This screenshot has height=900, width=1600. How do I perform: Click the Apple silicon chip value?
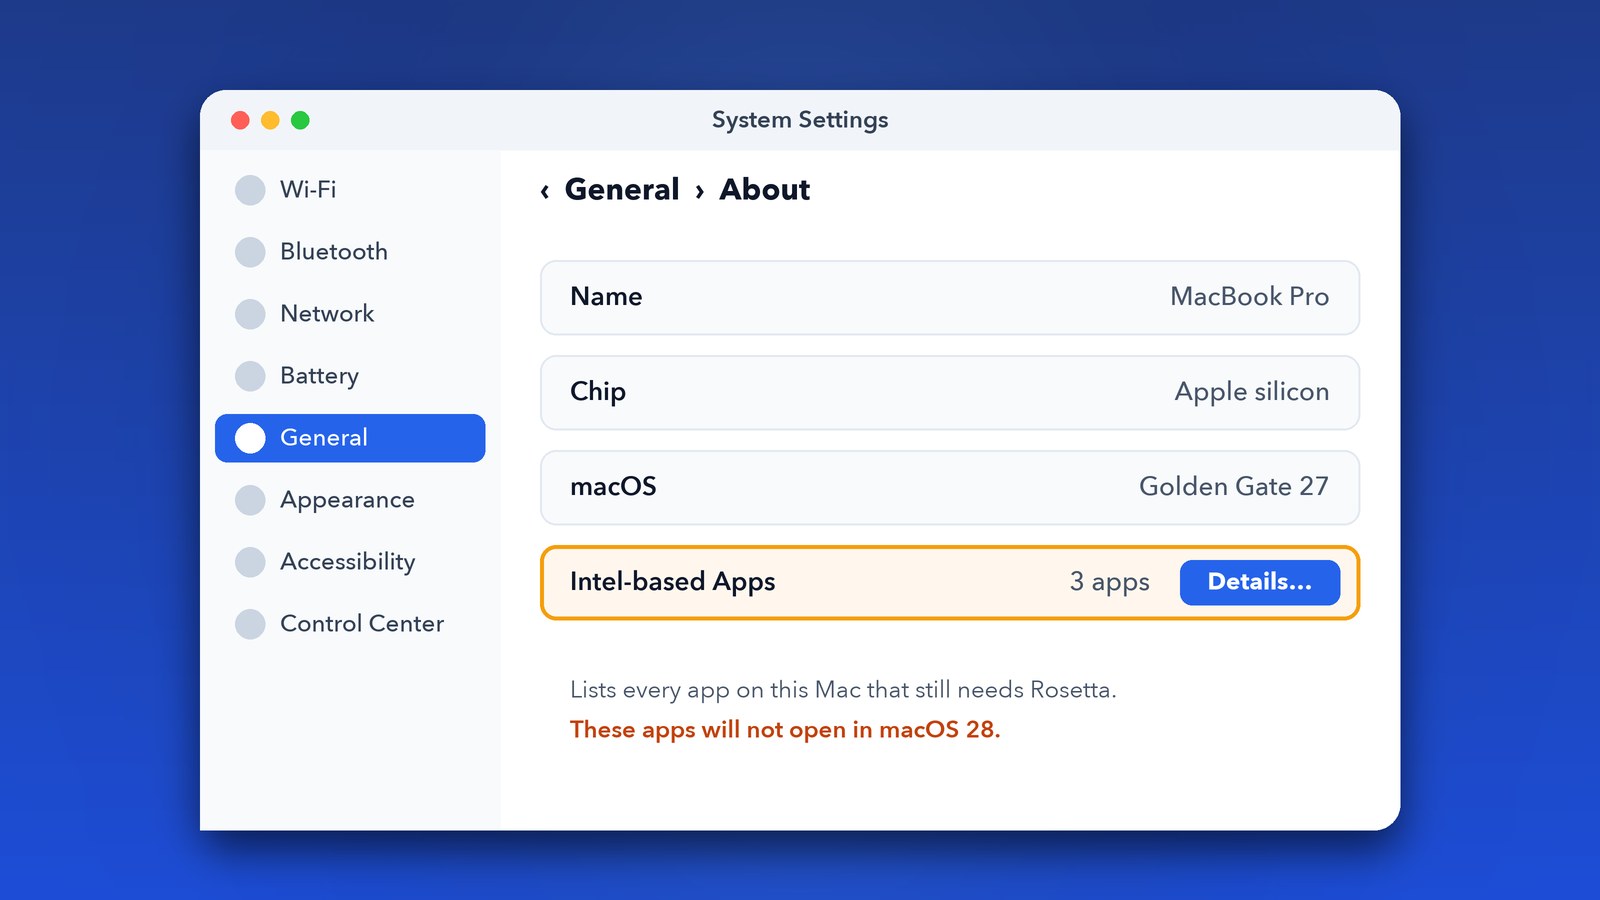click(x=1252, y=392)
